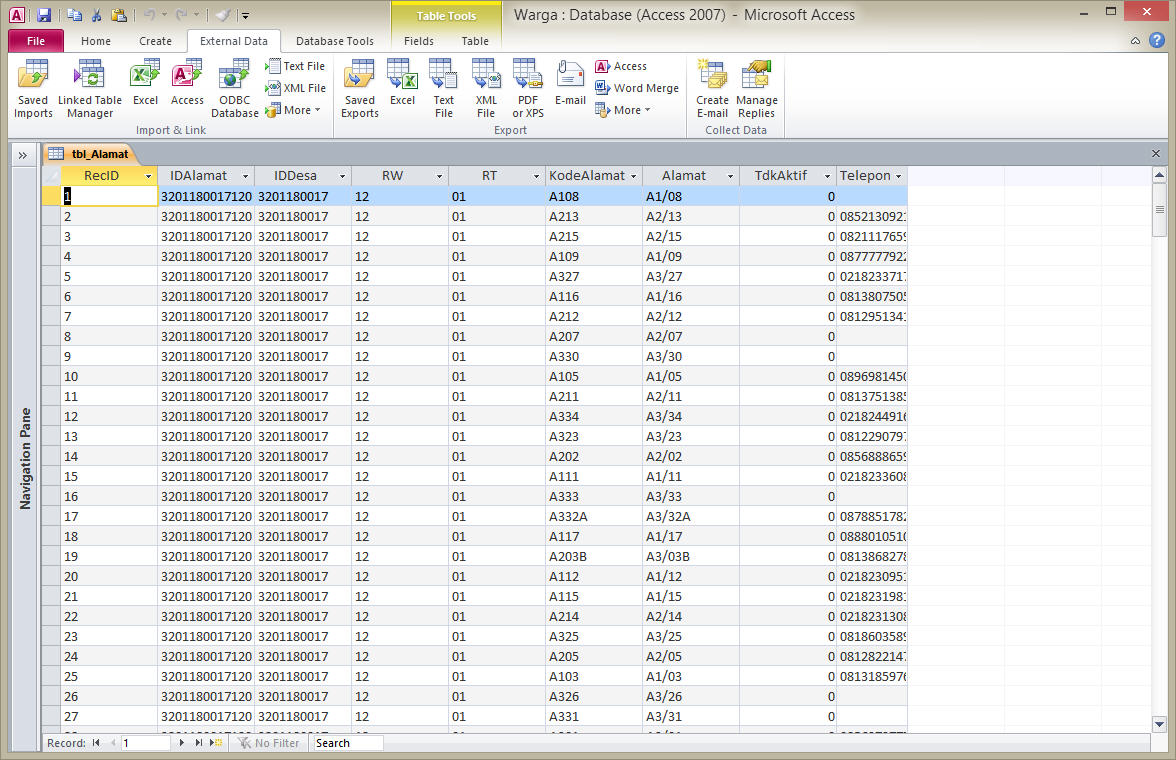Open IDAlamat column dropdown arrow

[x=245, y=176]
